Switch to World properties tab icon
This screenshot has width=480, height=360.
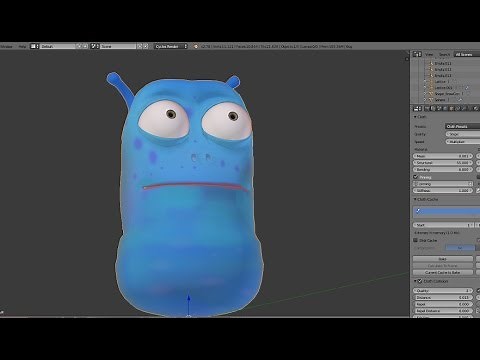446,109
